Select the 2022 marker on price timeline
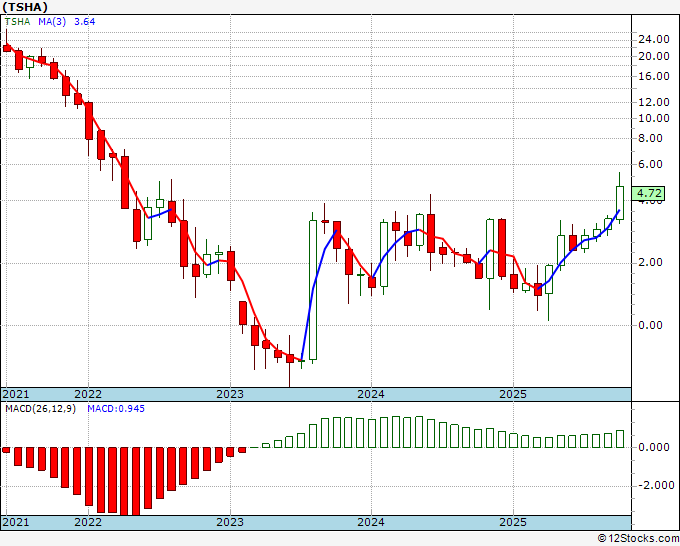 (x=88, y=394)
